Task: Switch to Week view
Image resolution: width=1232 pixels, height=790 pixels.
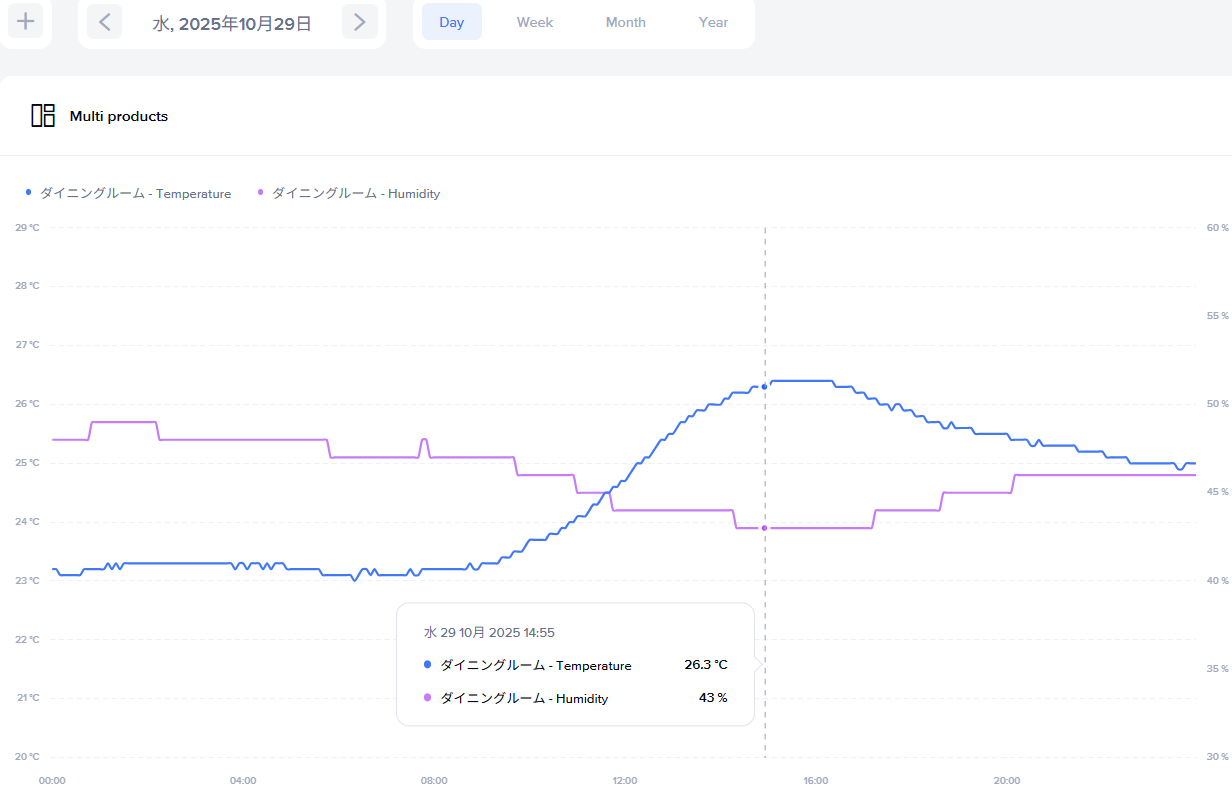Action: [535, 22]
